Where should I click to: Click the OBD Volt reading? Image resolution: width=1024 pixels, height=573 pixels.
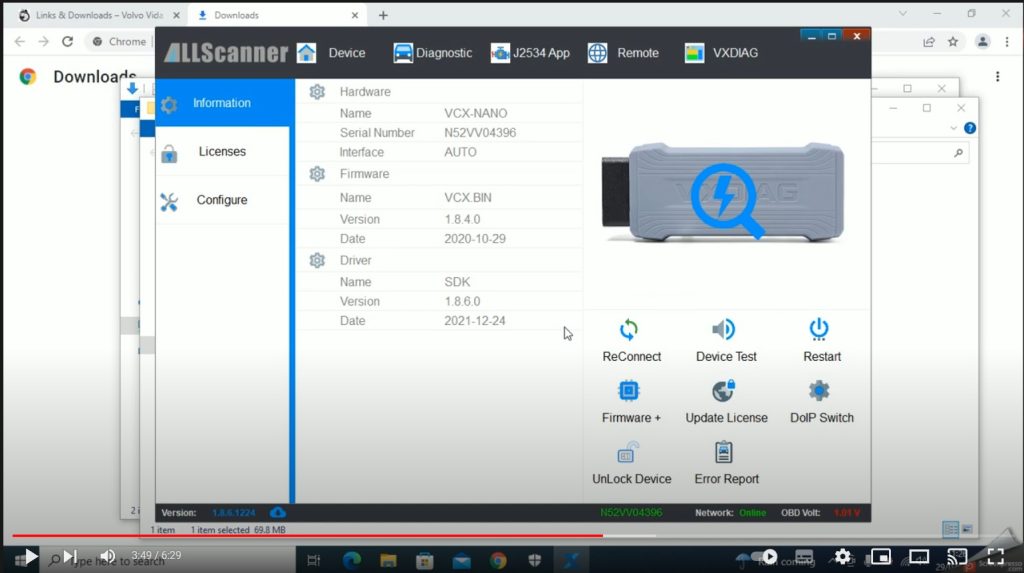(847, 513)
